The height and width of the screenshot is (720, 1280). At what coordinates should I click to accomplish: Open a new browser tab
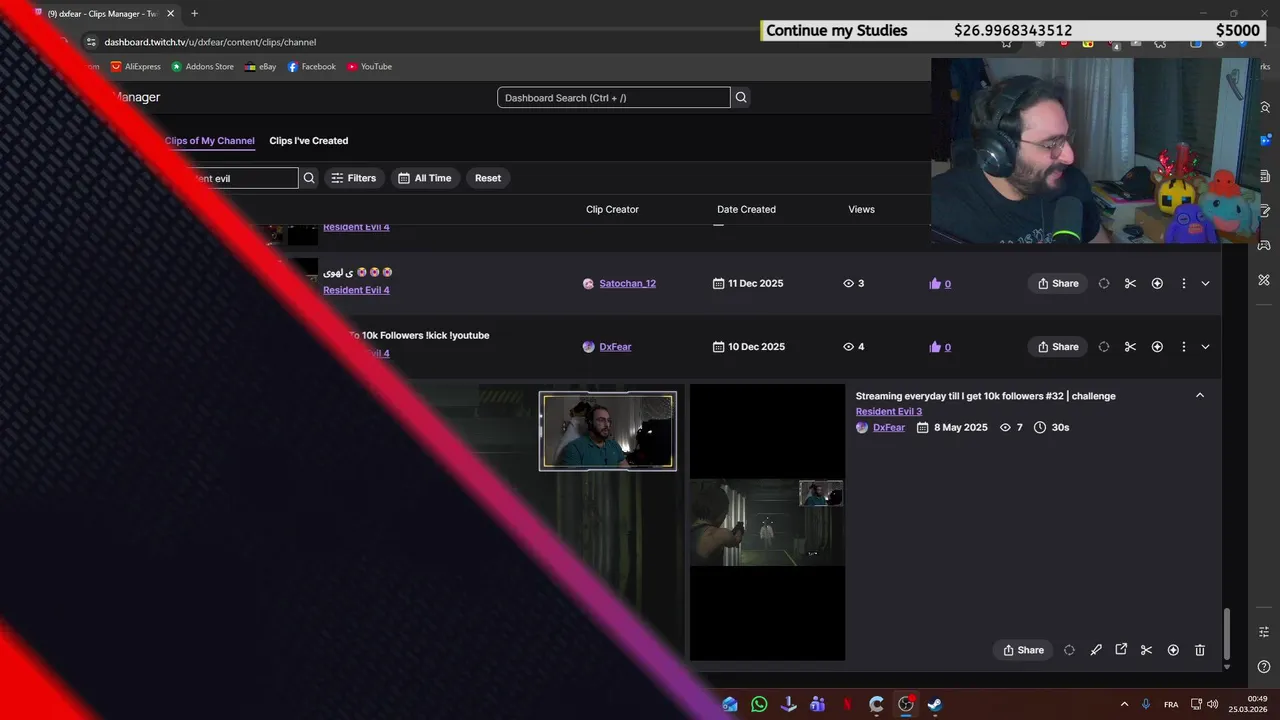[x=194, y=14]
